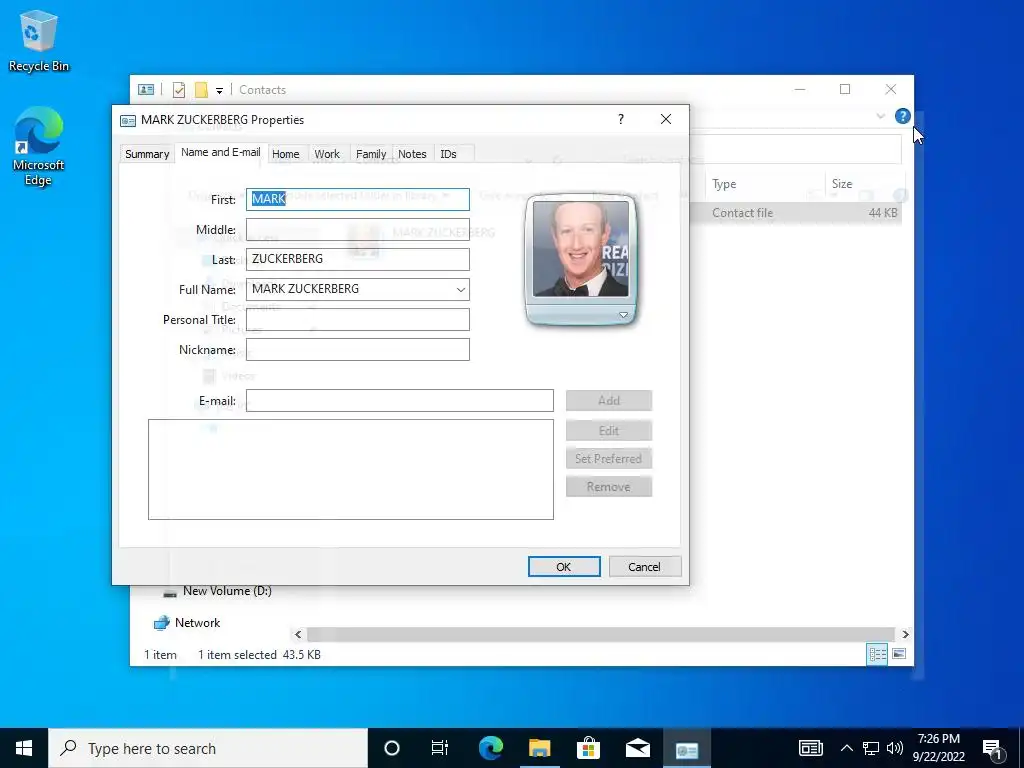Switch to the Home tab
1024x768 pixels.
pos(285,154)
